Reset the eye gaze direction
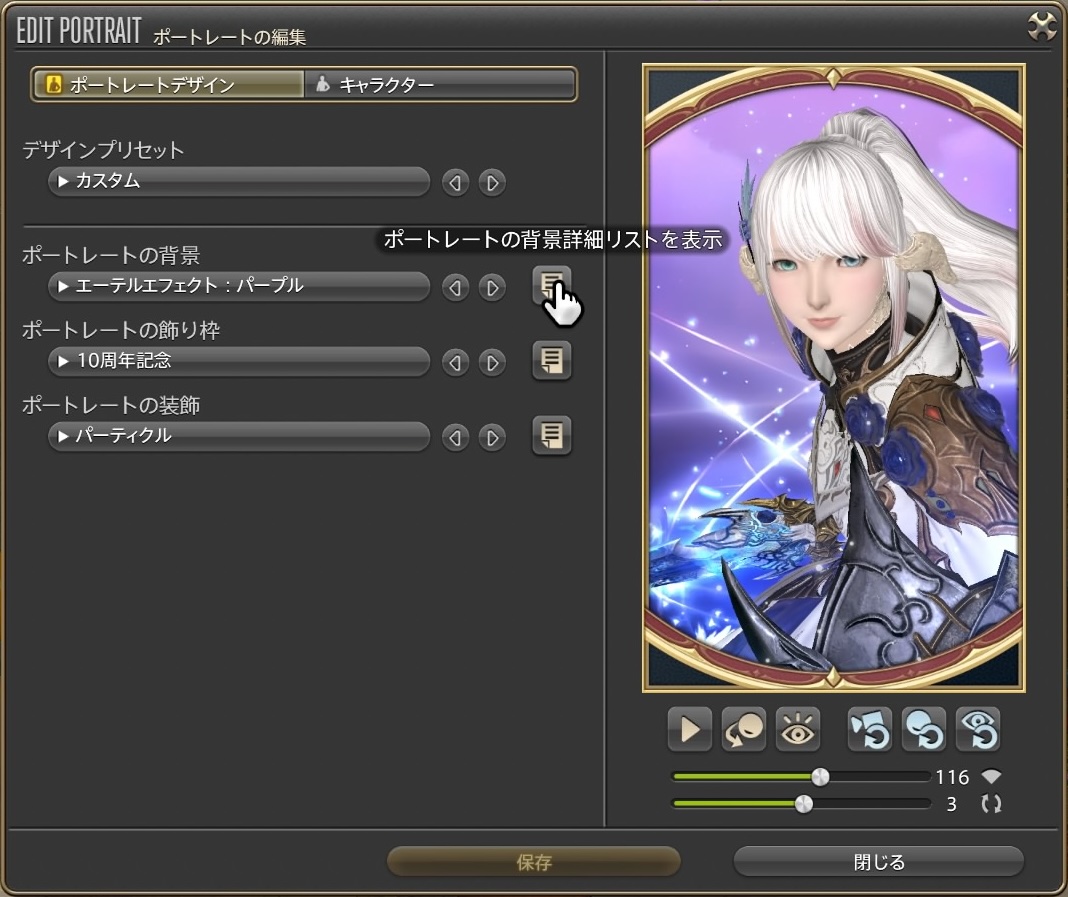The image size is (1068, 897). [x=977, y=730]
